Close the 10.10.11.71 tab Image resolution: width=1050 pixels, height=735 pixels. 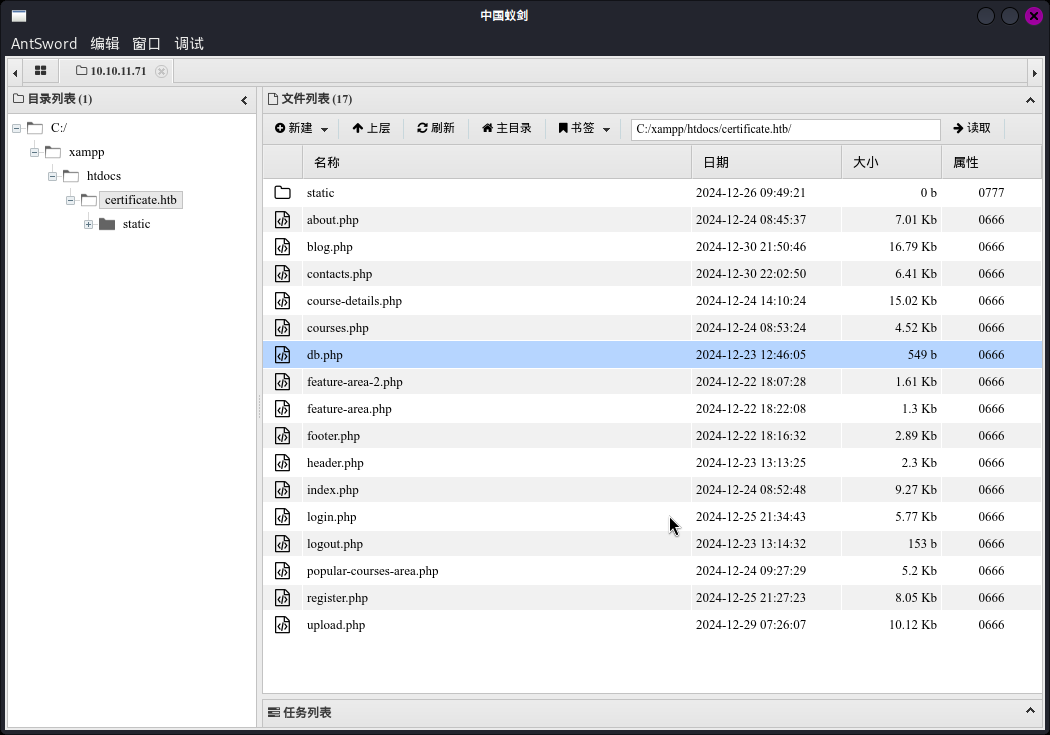pyautogui.click(x=161, y=71)
